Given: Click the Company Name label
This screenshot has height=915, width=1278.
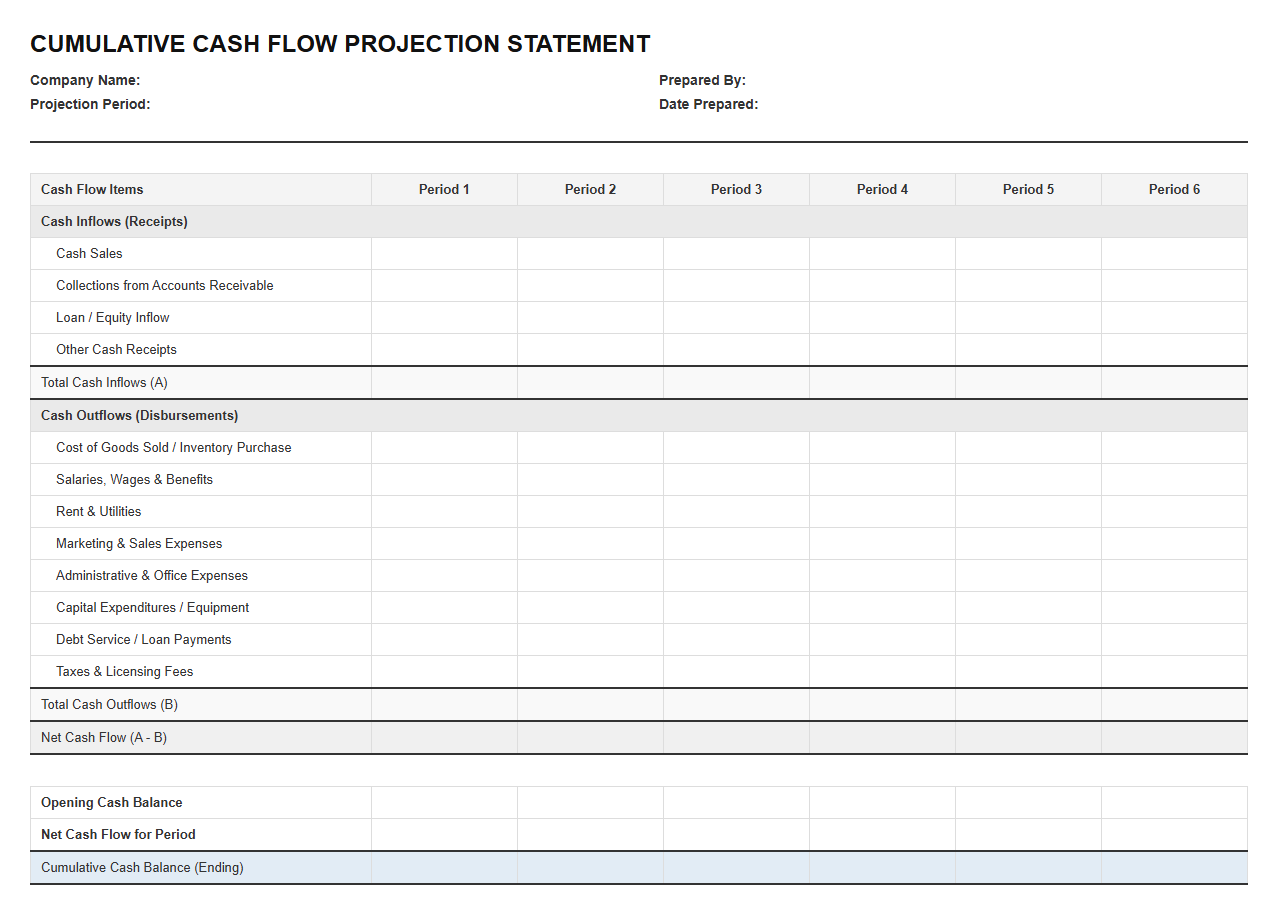Looking at the screenshot, I should point(85,80).
